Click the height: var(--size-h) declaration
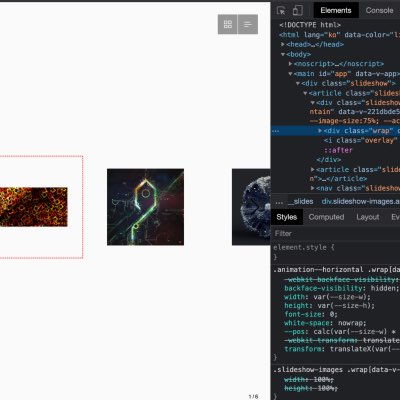The height and width of the screenshot is (400, 400). pos(329,306)
